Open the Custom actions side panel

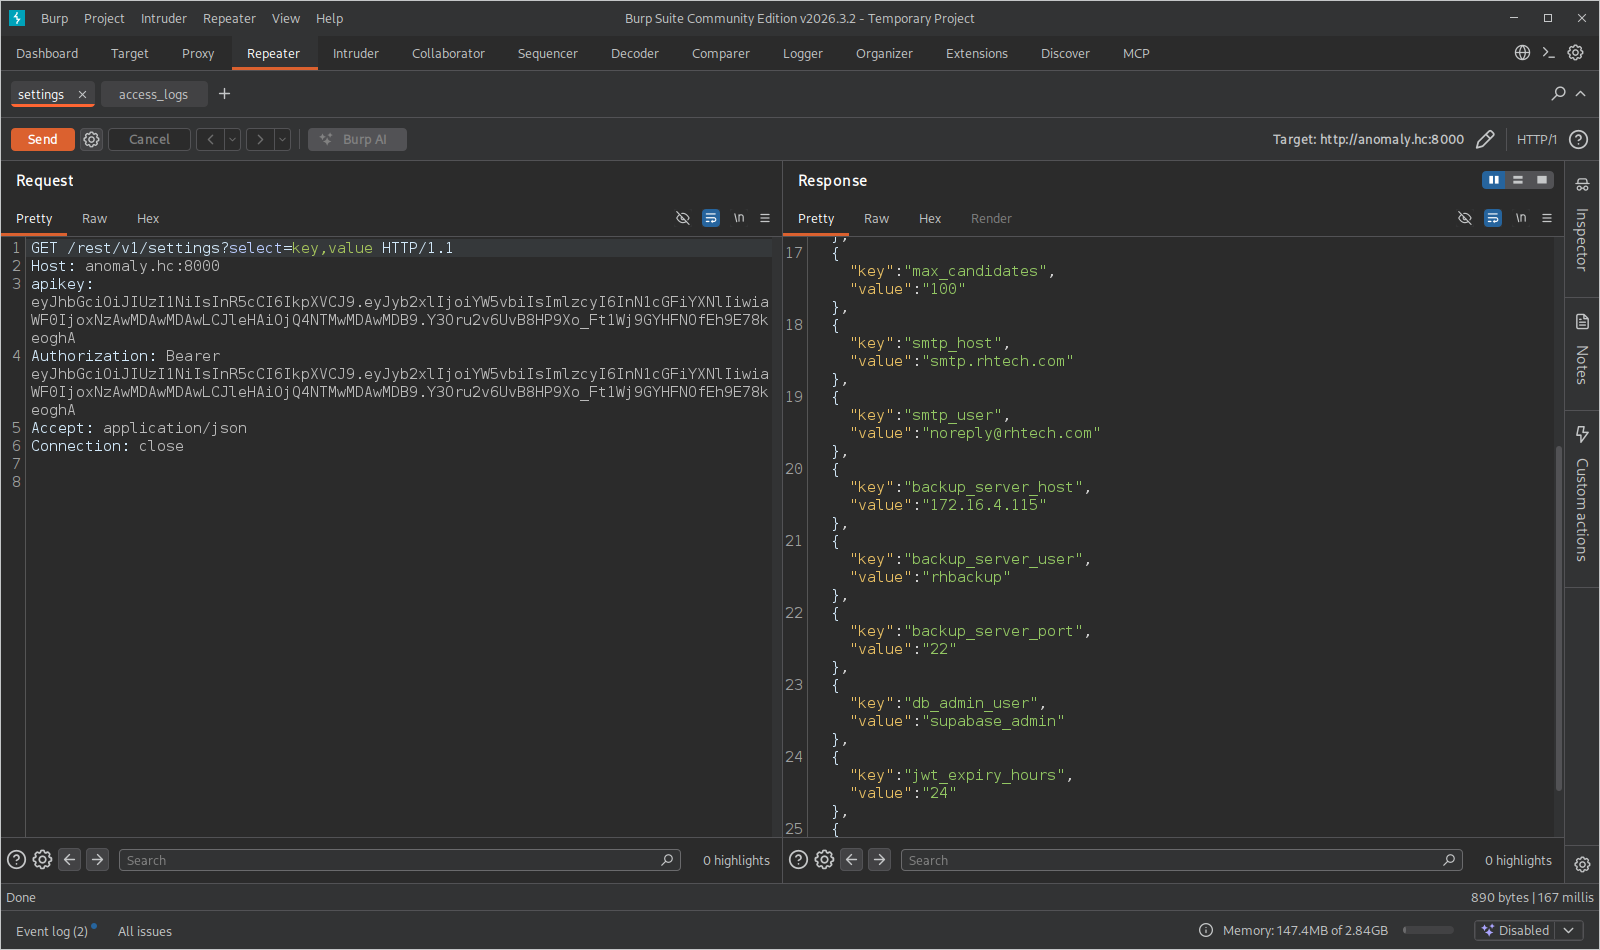pos(1582,495)
